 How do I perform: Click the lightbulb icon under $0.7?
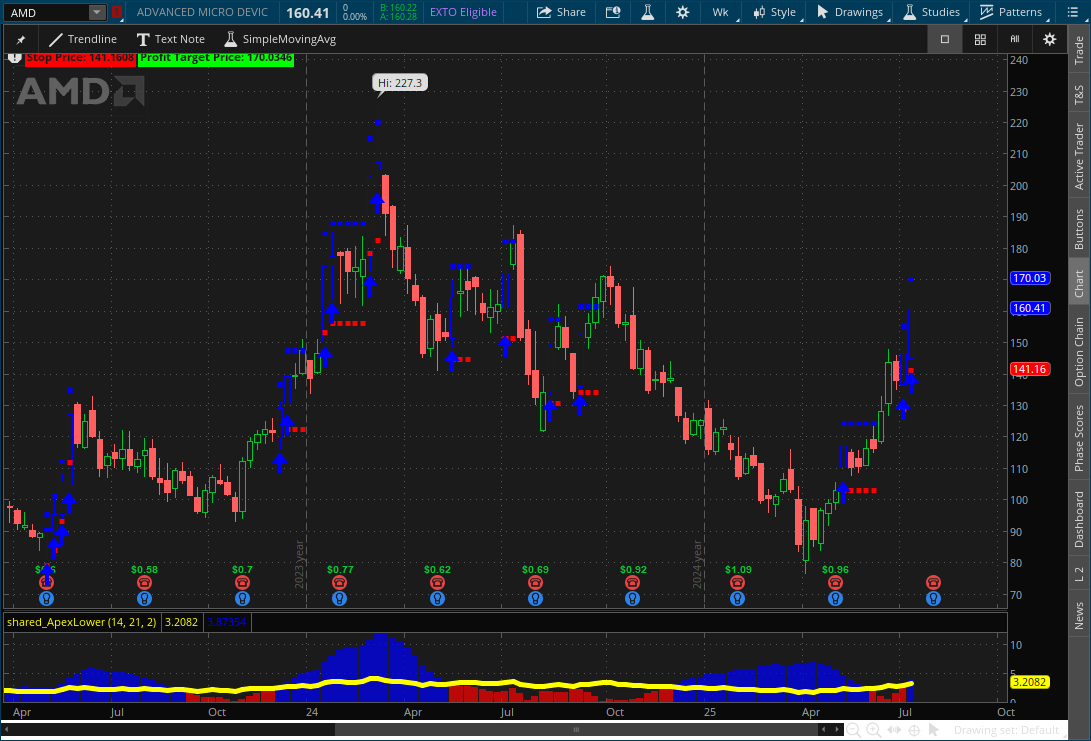coord(242,598)
